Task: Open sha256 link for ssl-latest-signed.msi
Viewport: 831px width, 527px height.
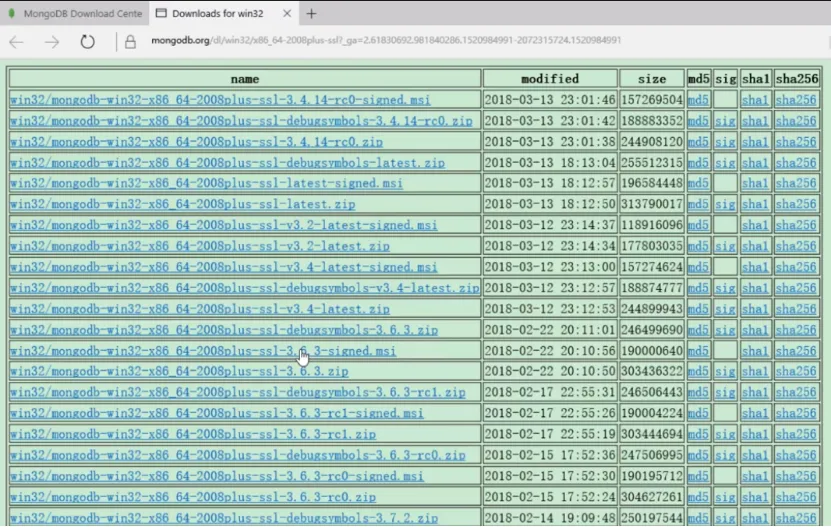Action: [x=796, y=183]
